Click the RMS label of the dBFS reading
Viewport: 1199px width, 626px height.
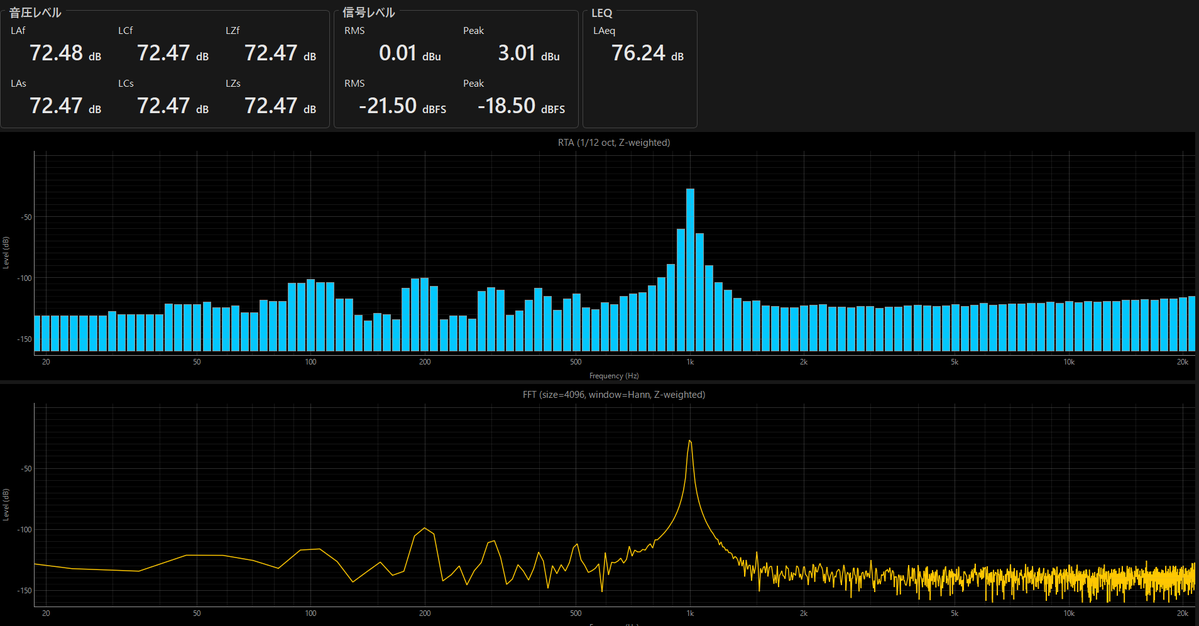(354, 83)
